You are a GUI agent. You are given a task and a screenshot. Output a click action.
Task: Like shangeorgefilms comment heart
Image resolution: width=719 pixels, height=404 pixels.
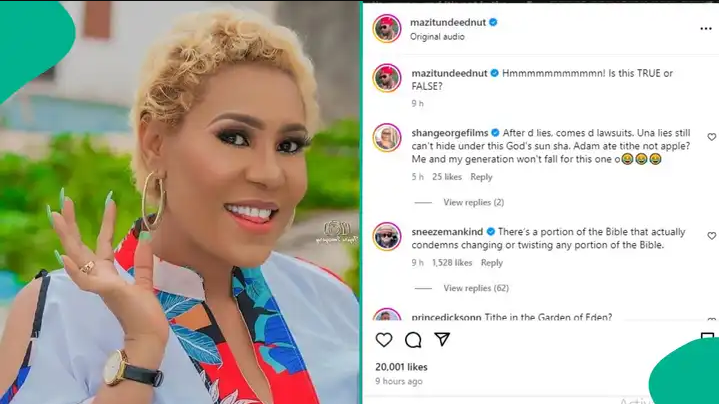click(712, 137)
